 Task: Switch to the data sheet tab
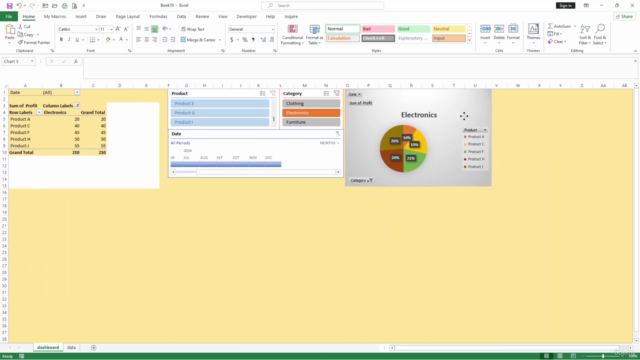point(71,347)
